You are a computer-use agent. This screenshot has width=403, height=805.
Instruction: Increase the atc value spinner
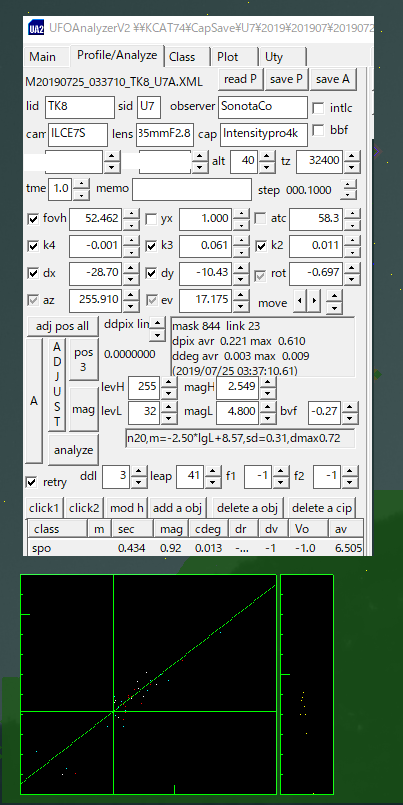351,213
